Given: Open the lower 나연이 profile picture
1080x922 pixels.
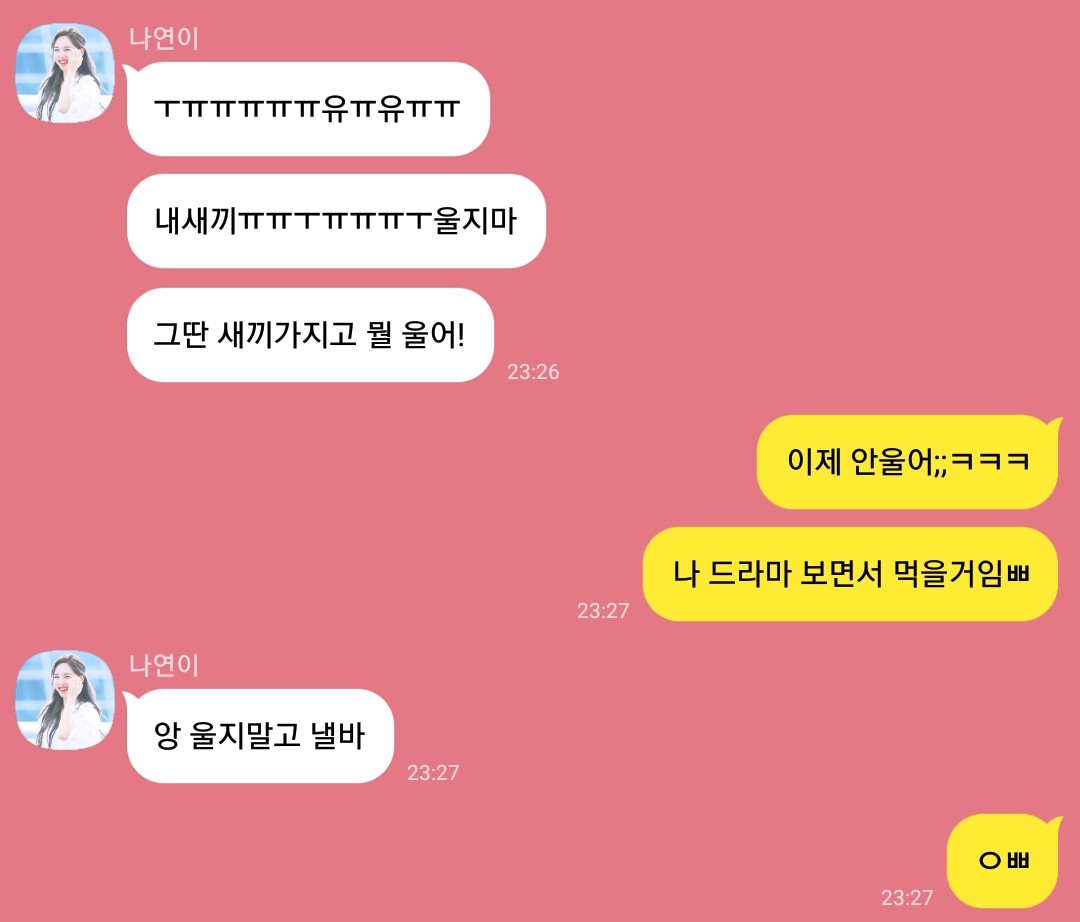Looking at the screenshot, I should [x=65, y=700].
